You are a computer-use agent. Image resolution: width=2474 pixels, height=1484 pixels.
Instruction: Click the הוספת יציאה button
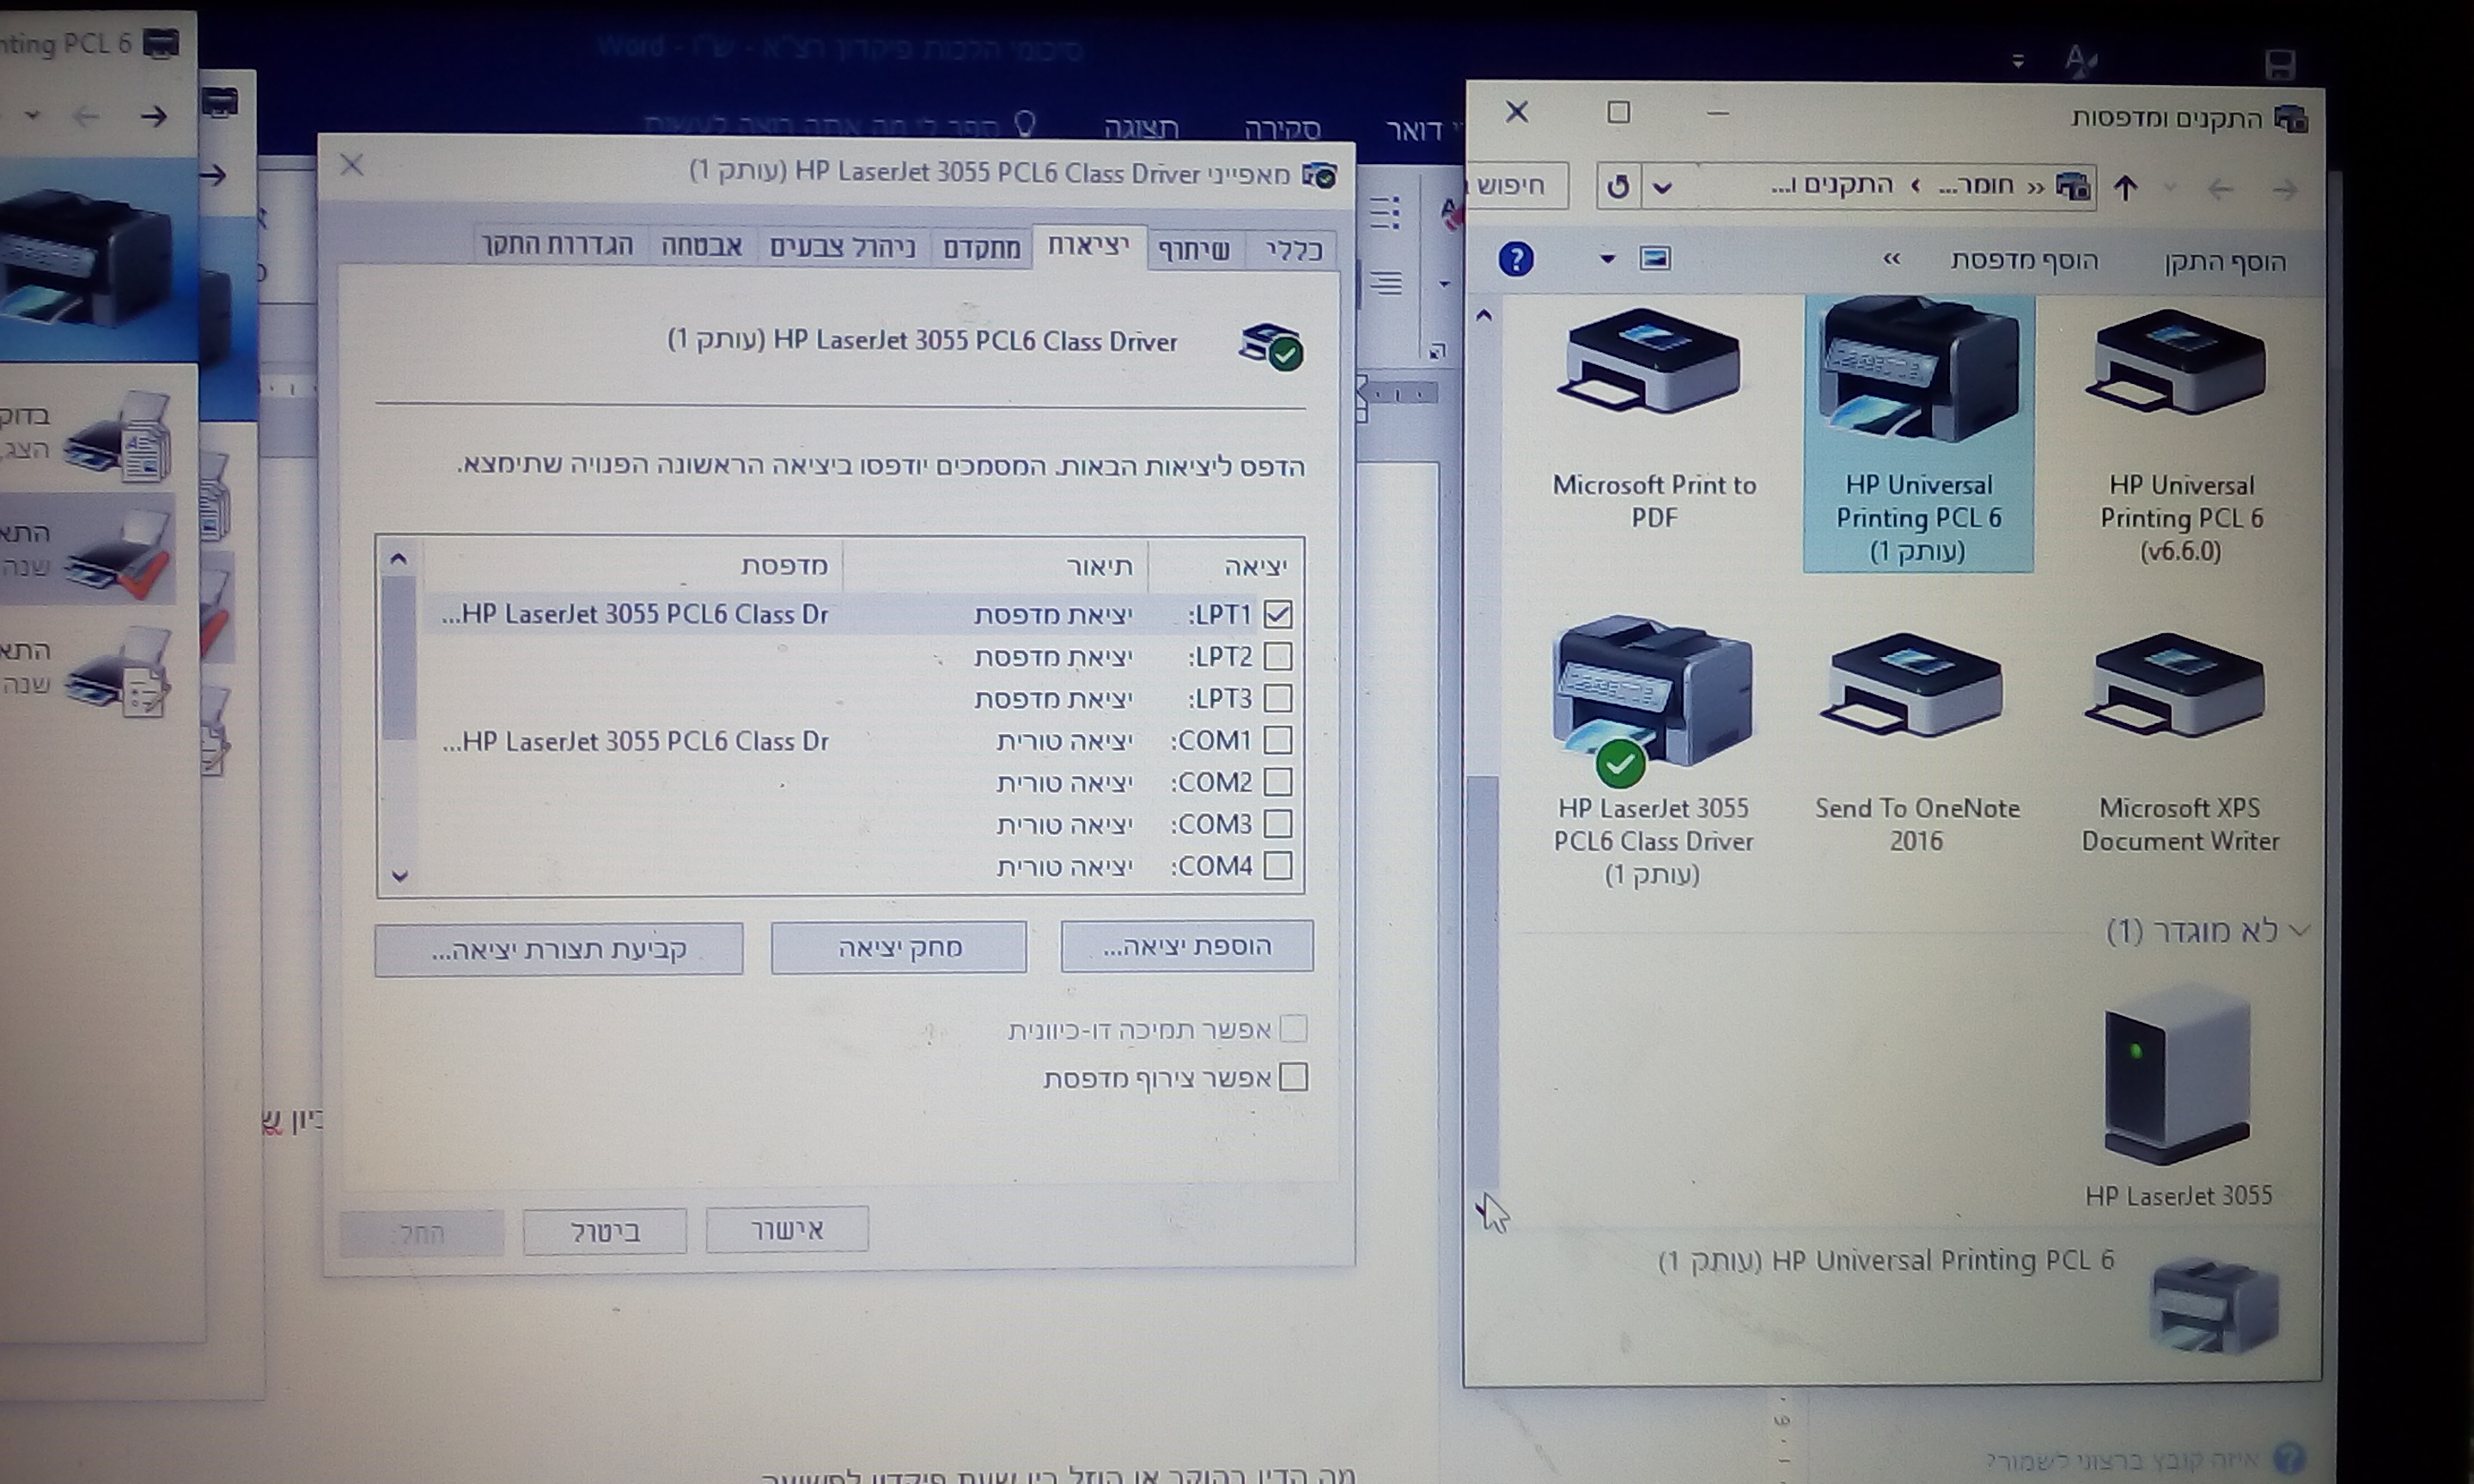pyautogui.click(x=1186, y=946)
